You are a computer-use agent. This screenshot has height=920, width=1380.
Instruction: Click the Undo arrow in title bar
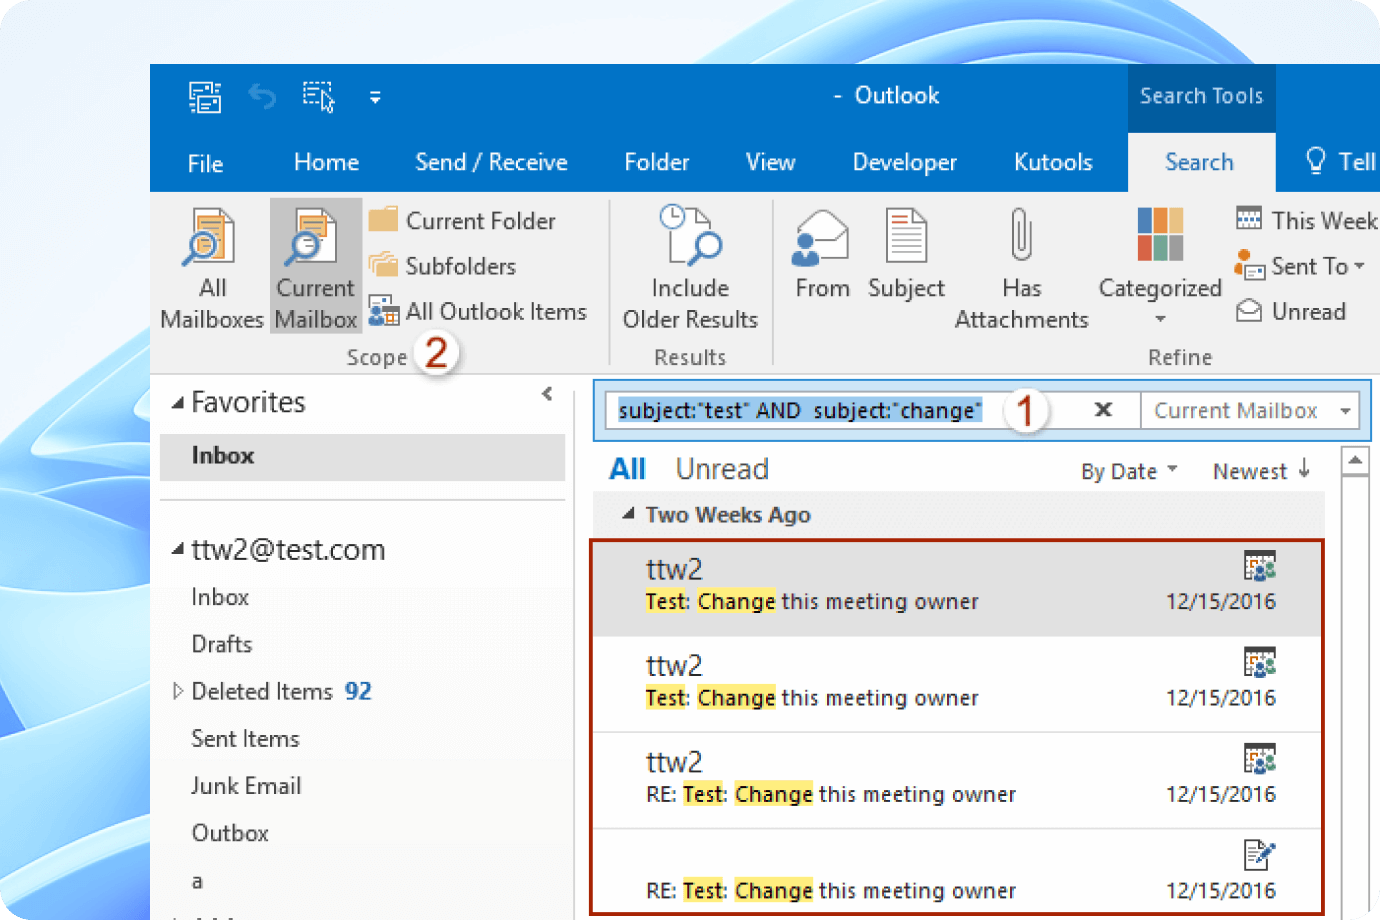(x=262, y=97)
